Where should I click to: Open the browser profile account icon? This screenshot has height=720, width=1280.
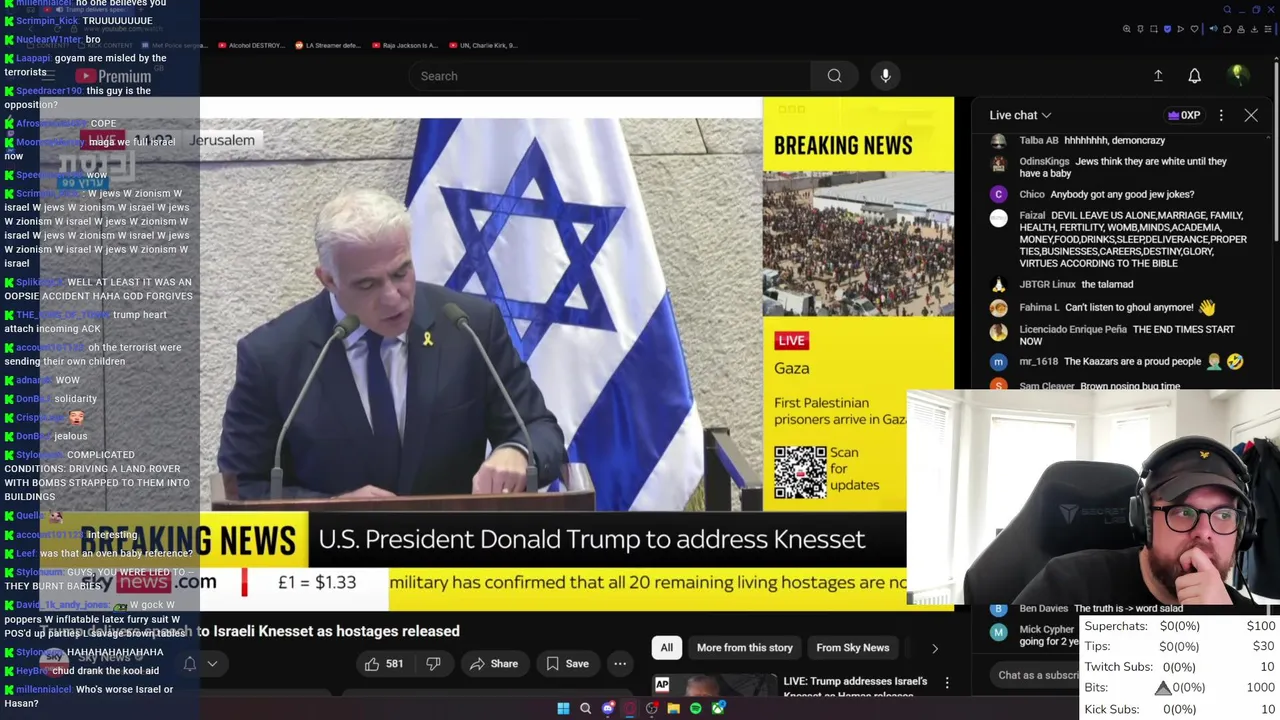click(x=1241, y=29)
